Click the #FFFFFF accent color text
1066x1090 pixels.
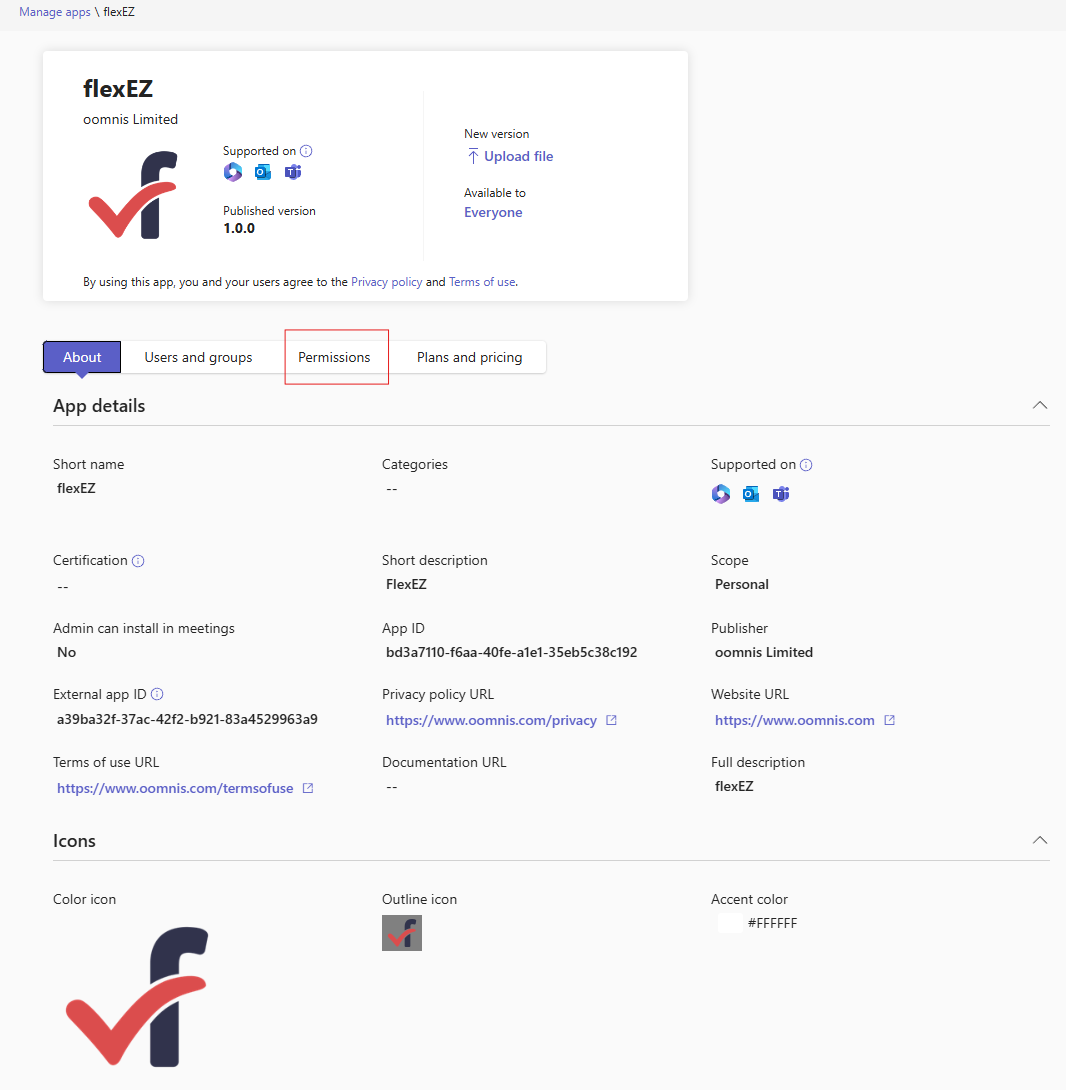pos(772,923)
